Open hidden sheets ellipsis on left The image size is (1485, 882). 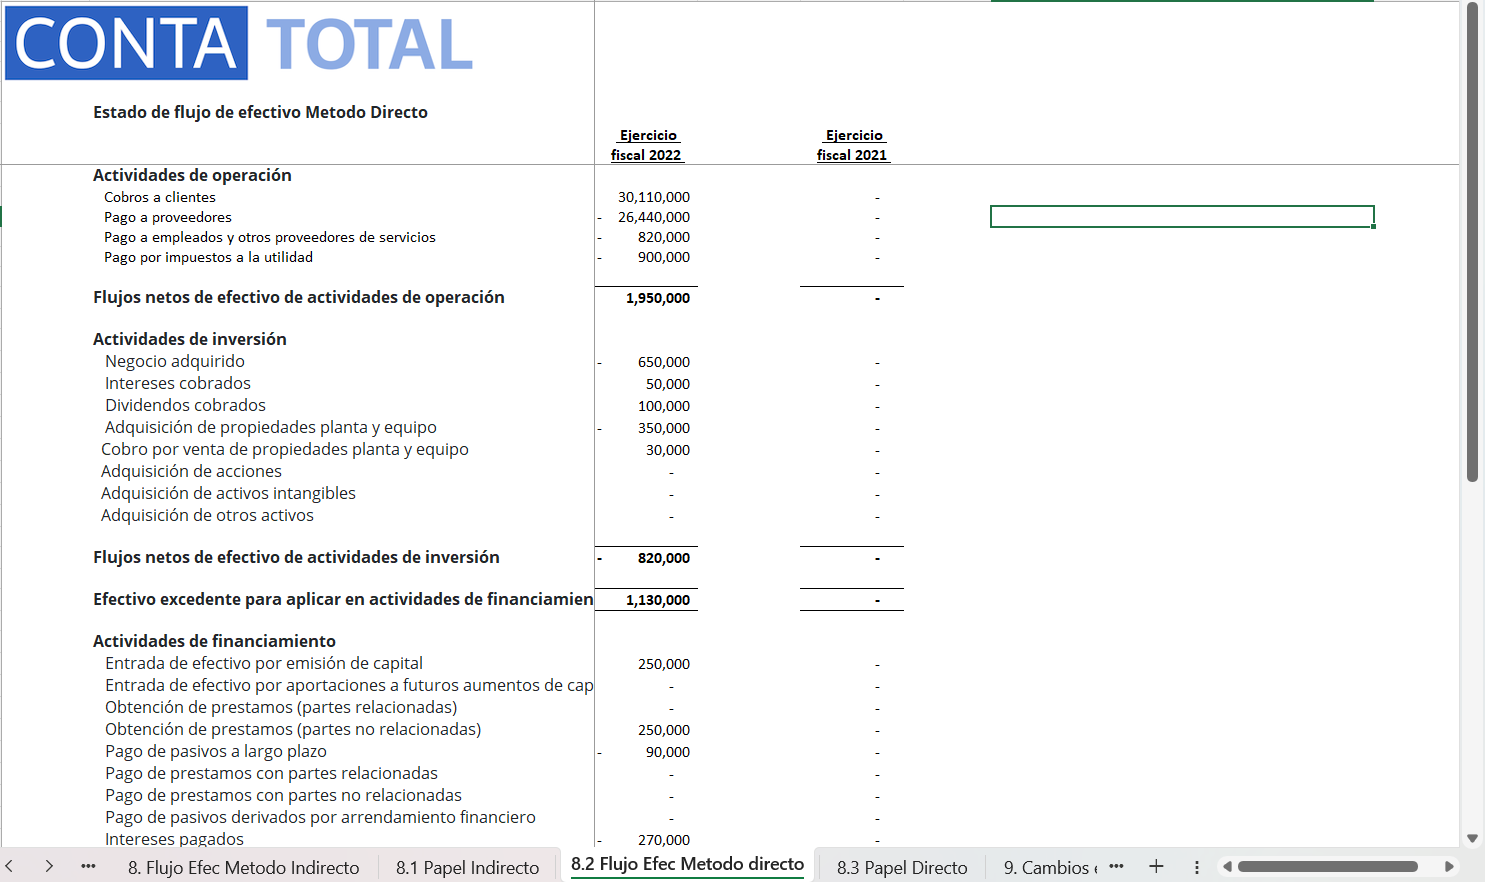88,866
